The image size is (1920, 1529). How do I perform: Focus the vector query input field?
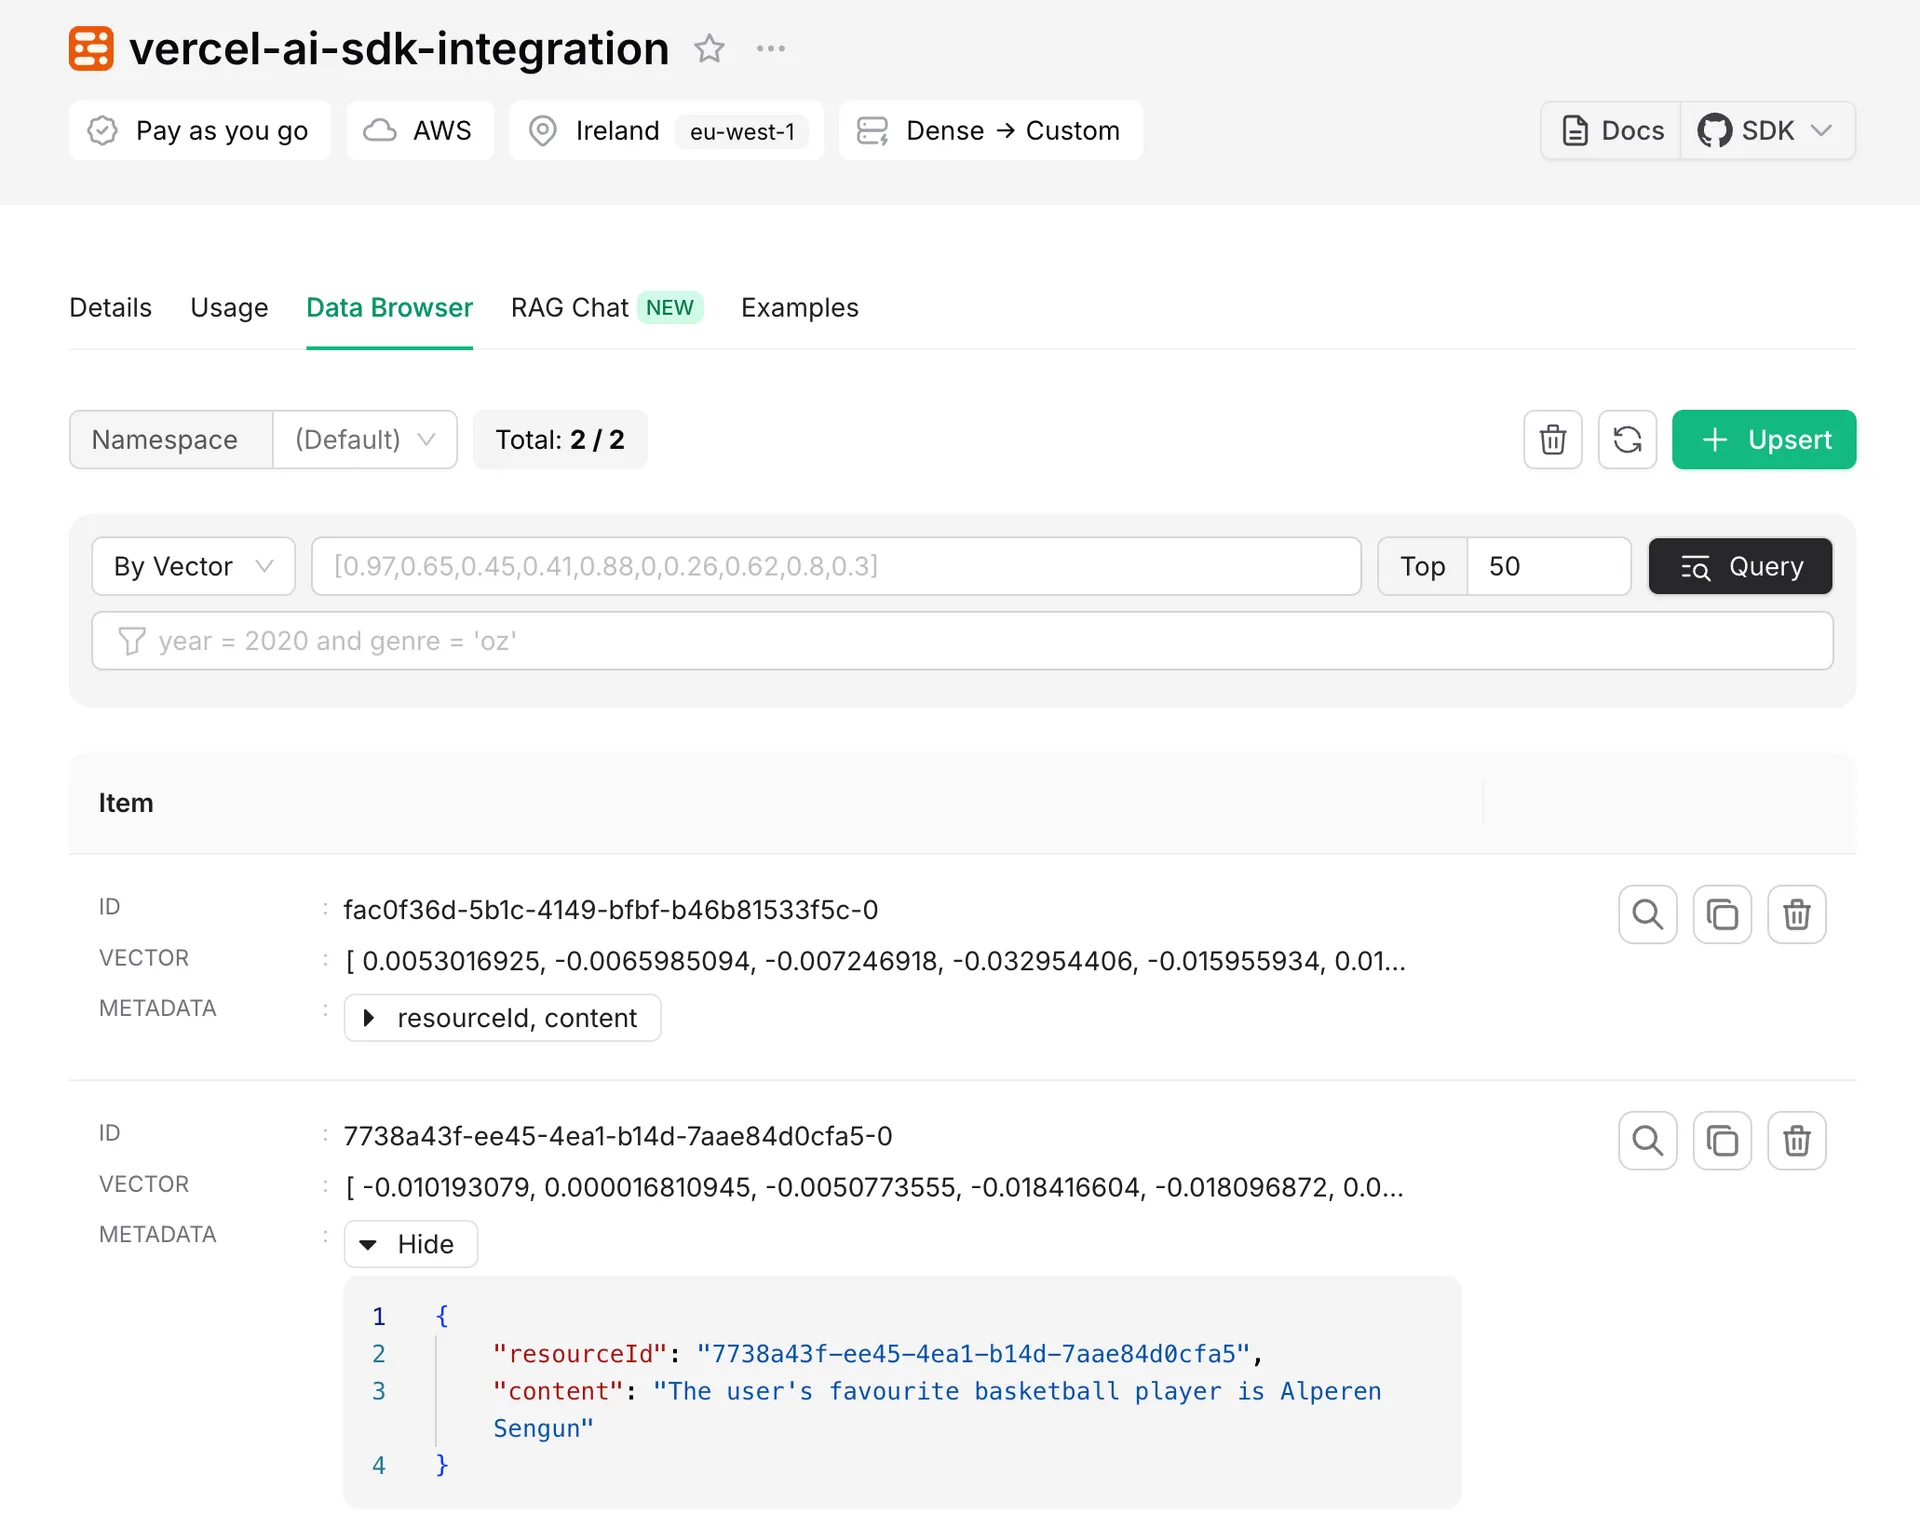coord(836,566)
